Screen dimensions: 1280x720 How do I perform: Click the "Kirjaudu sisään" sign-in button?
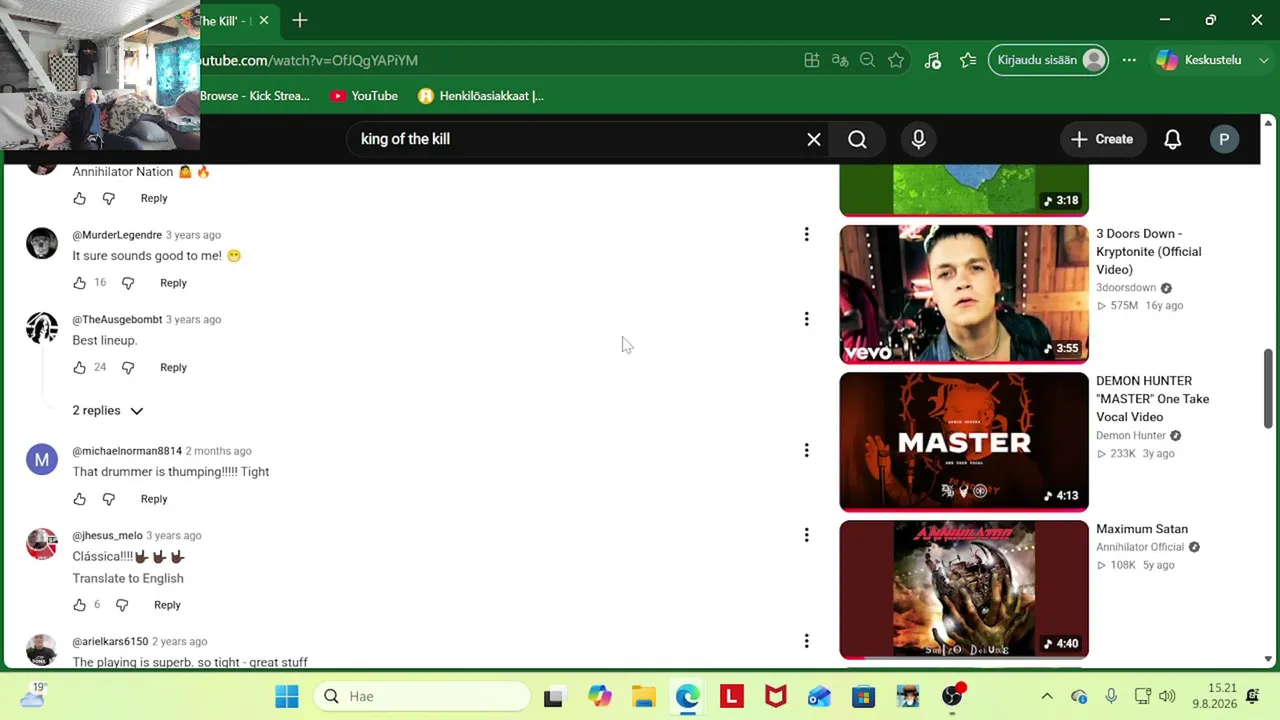tap(1048, 60)
